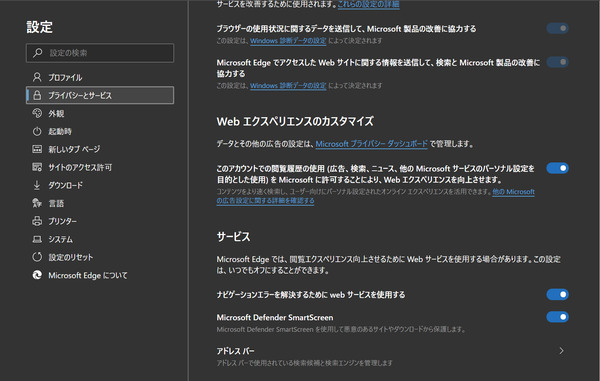Click the Microsoft Edge logo icon
600x381 pixels.
[x=37, y=275]
